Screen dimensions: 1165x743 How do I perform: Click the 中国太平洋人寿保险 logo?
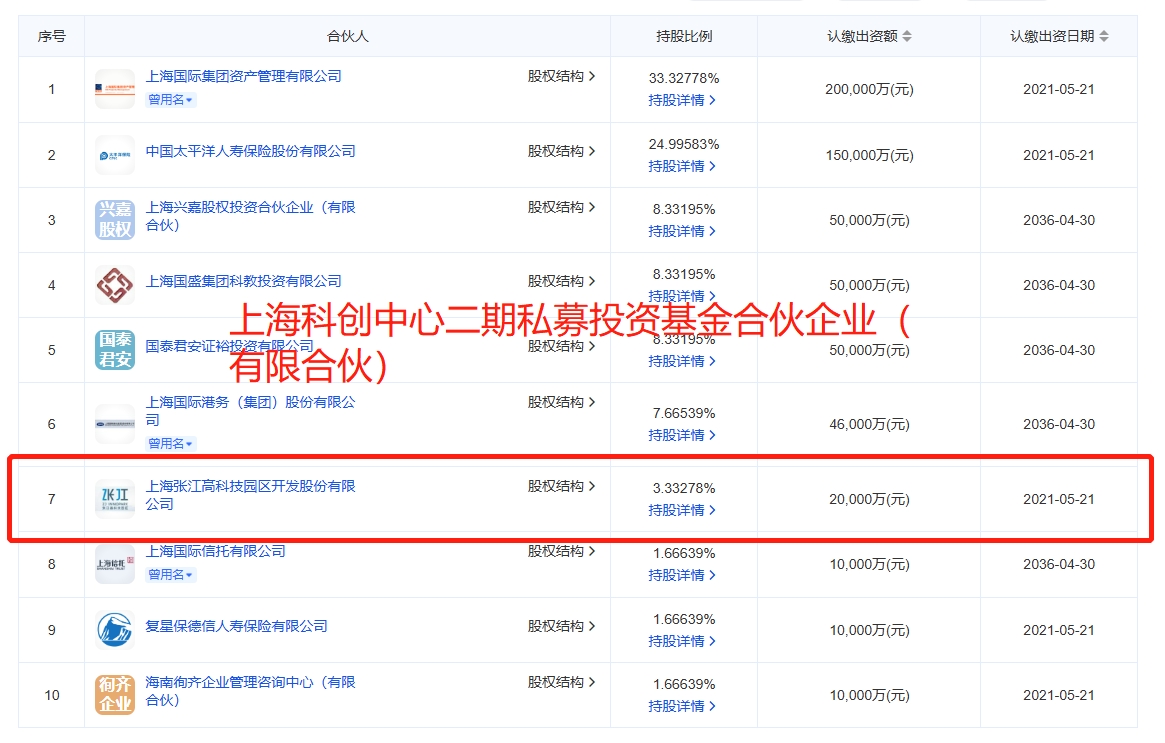pyautogui.click(x=115, y=155)
